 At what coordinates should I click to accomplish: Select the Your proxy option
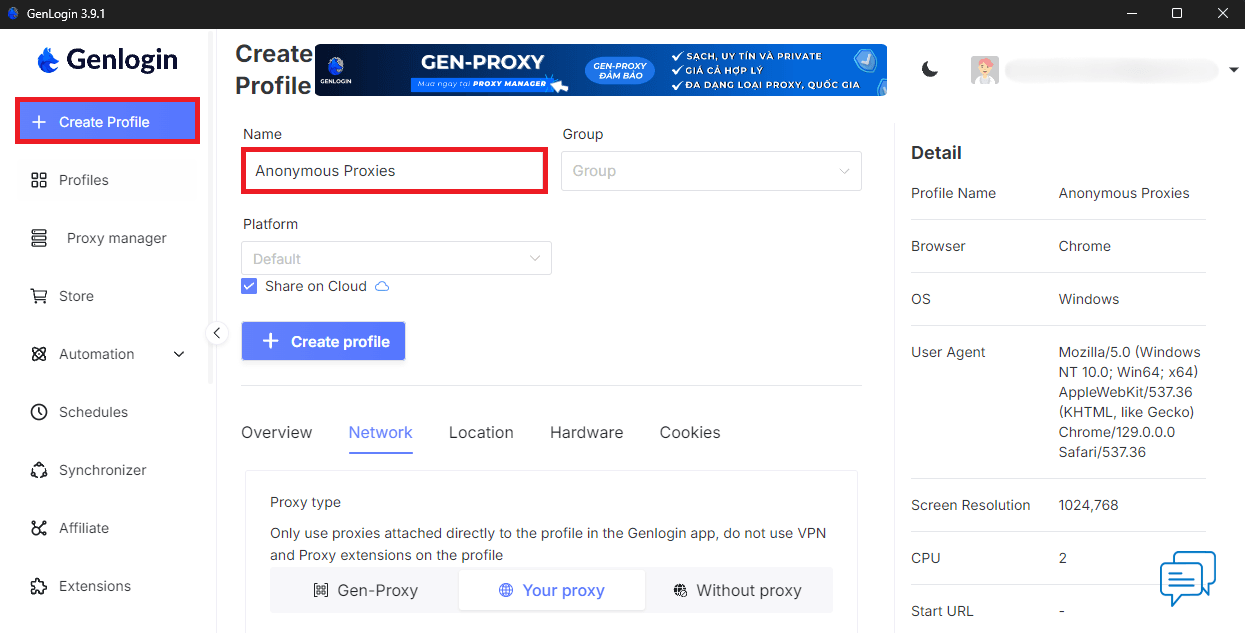[x=551, y=590]
